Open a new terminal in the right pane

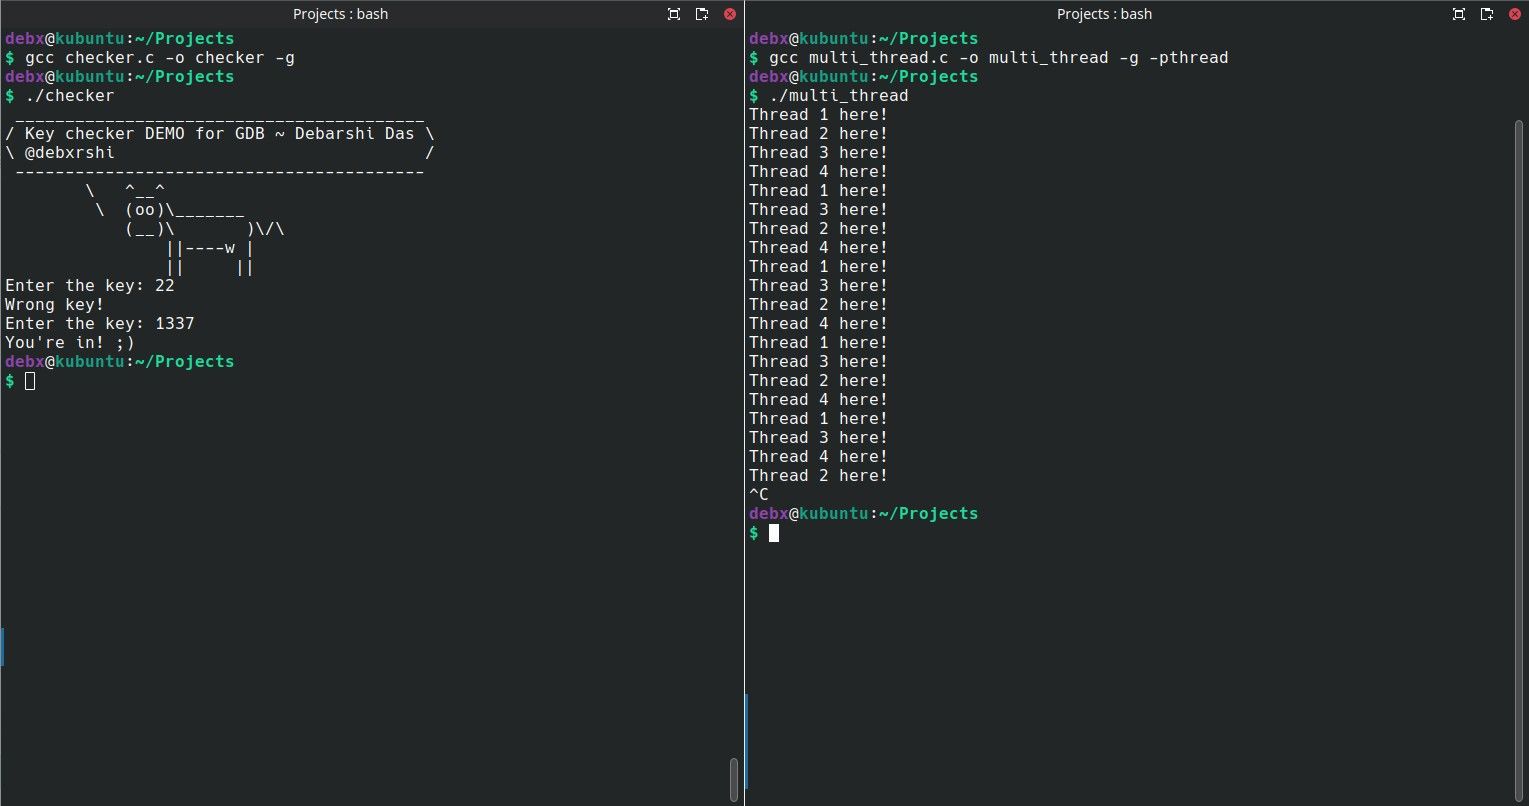coord(1486,14)
